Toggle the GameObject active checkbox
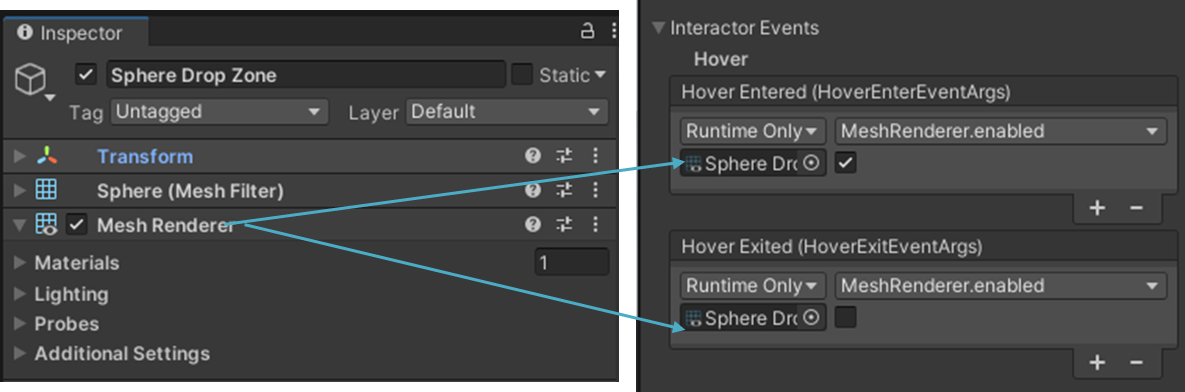 click(x=86, y=75)
